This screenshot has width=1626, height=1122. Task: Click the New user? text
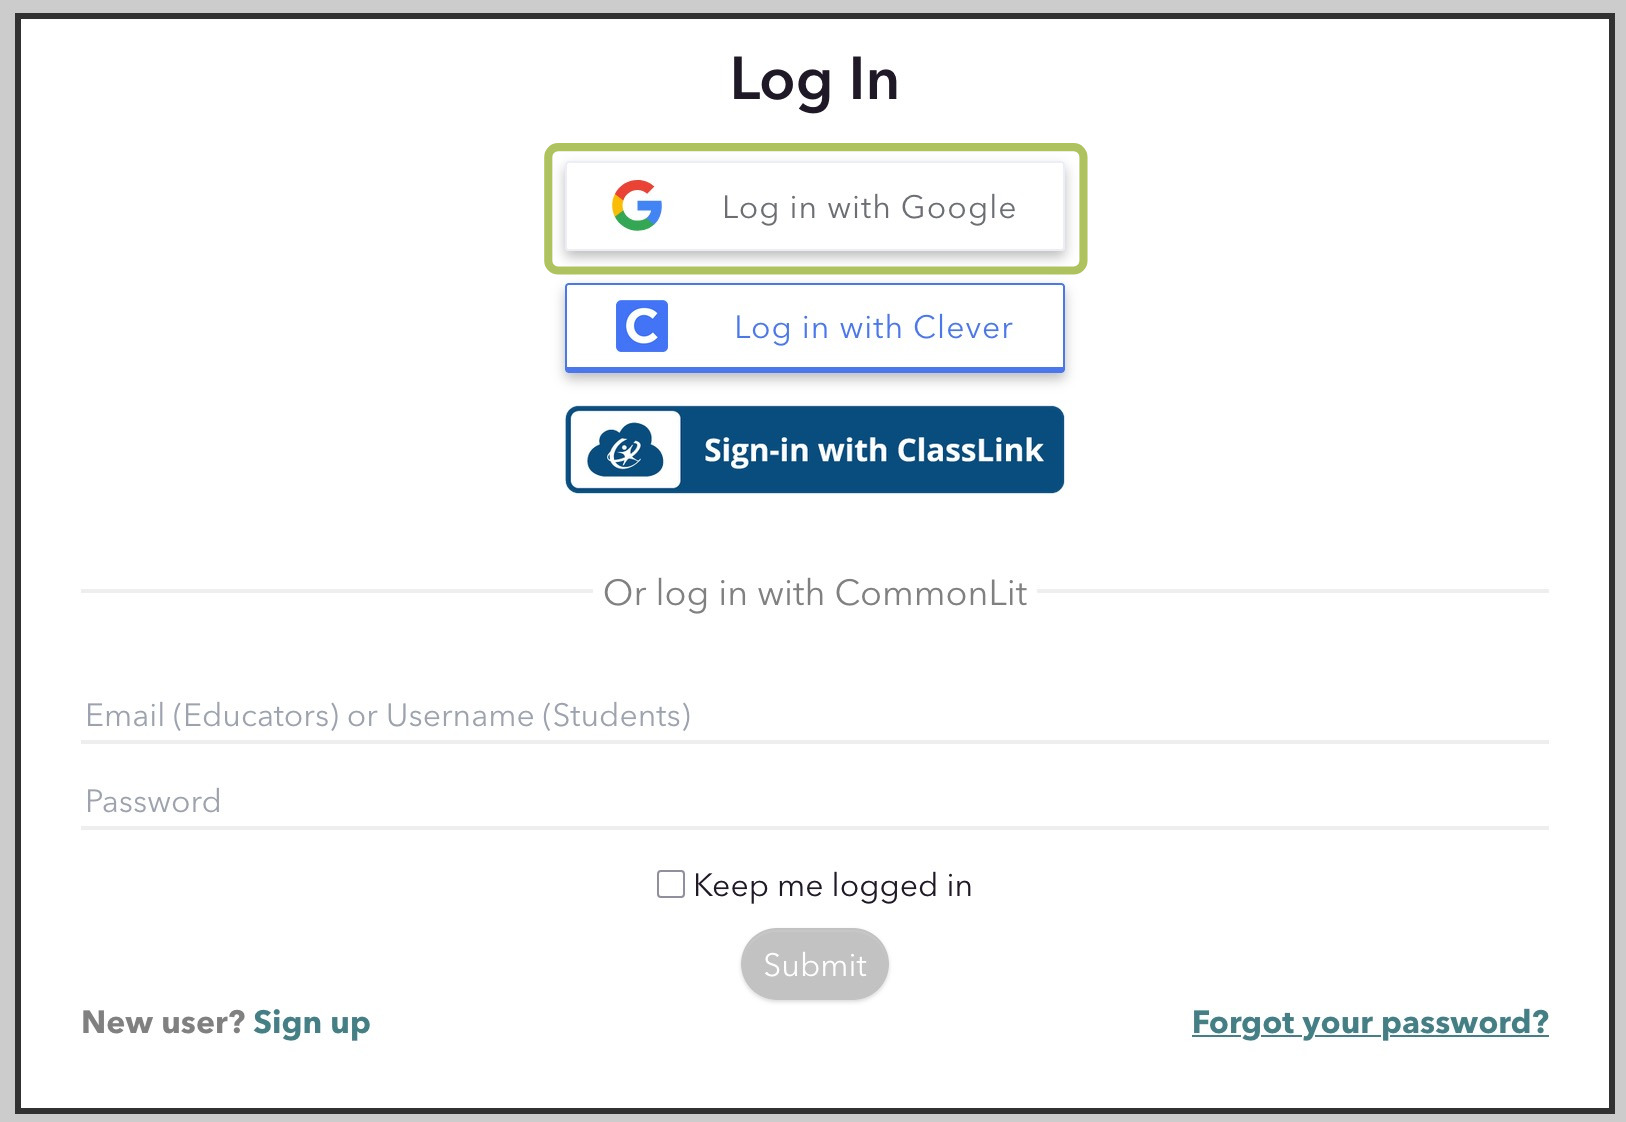coord(163,1022)
